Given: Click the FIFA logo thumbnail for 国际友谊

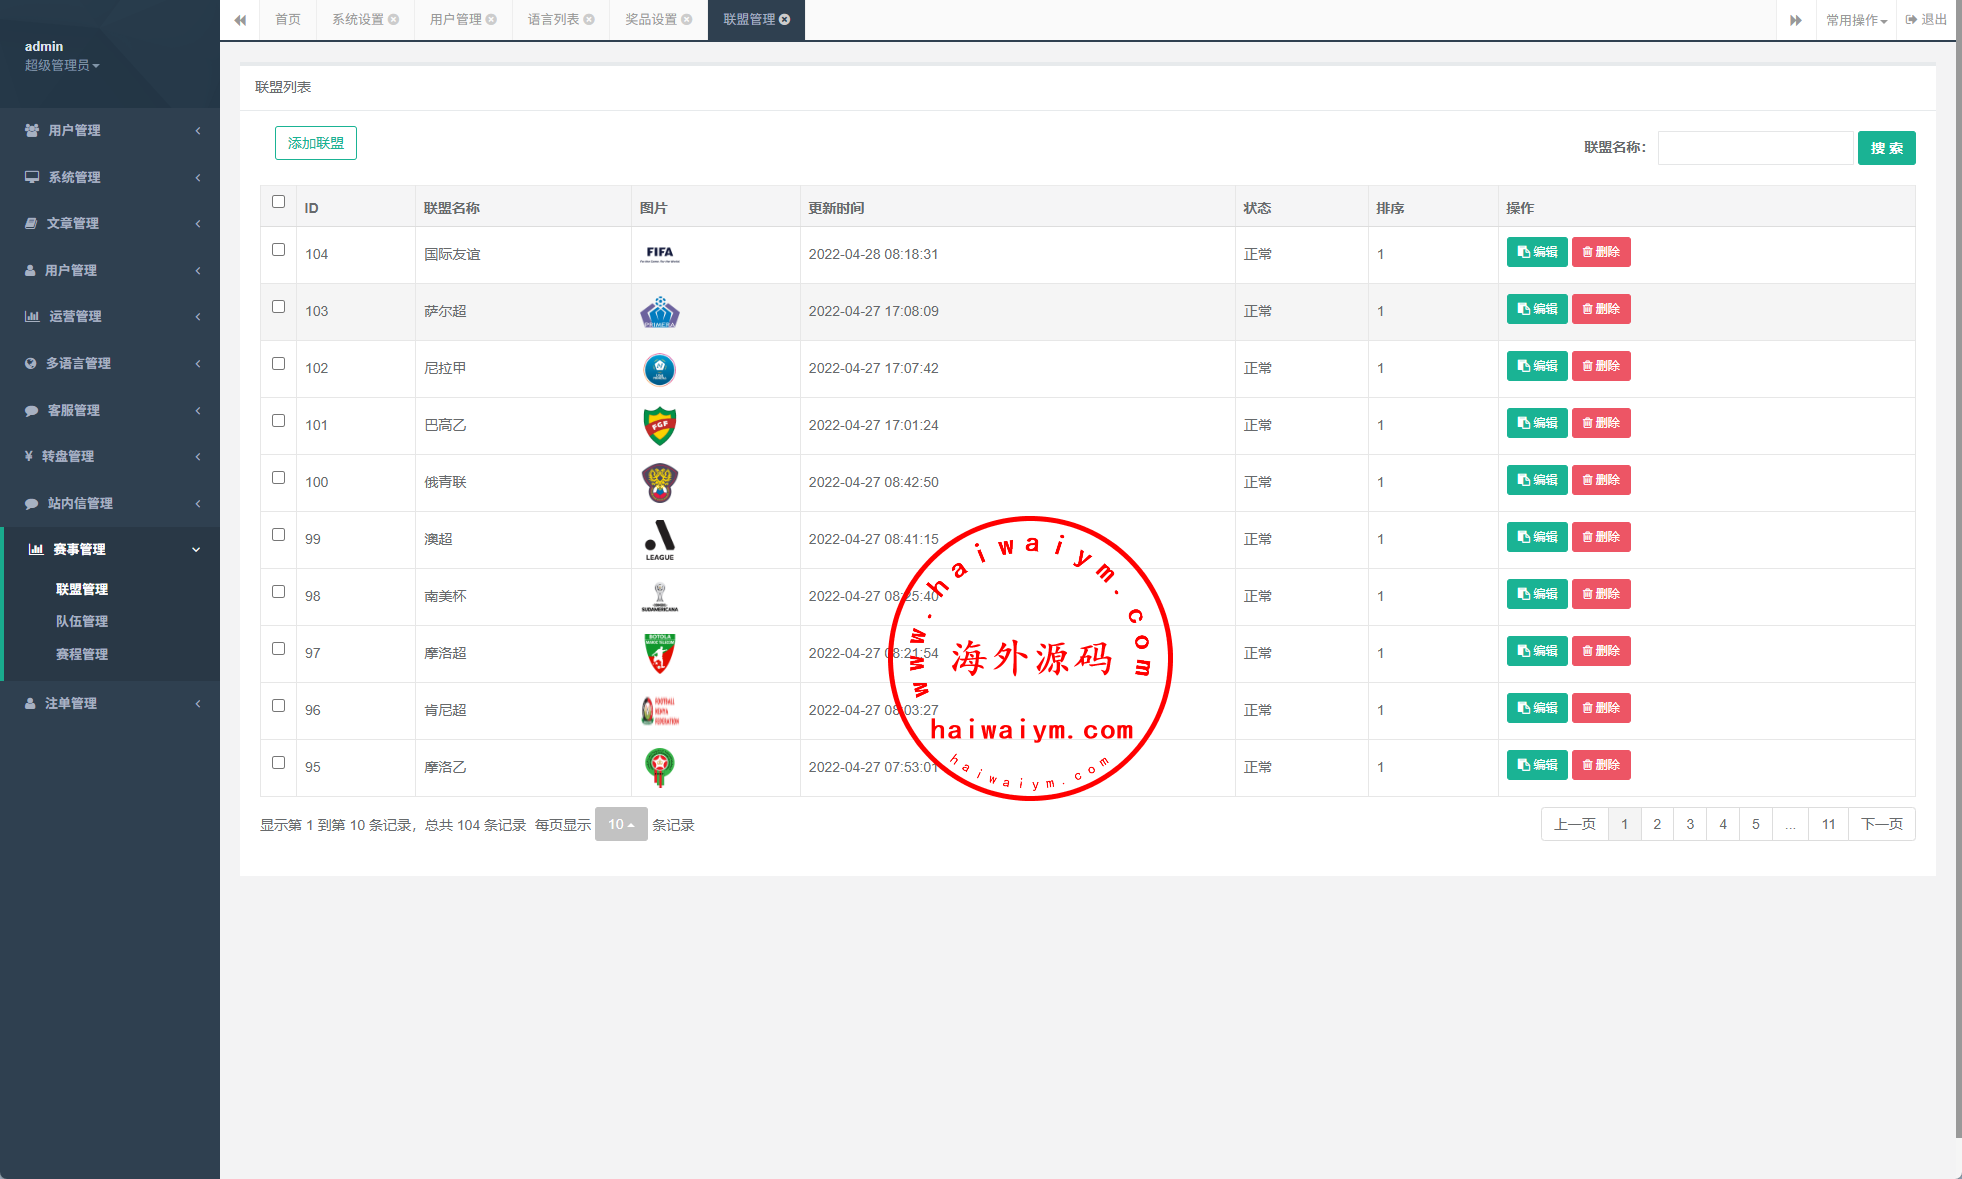Looking at the screenshot, I should [x=659, y=254].
